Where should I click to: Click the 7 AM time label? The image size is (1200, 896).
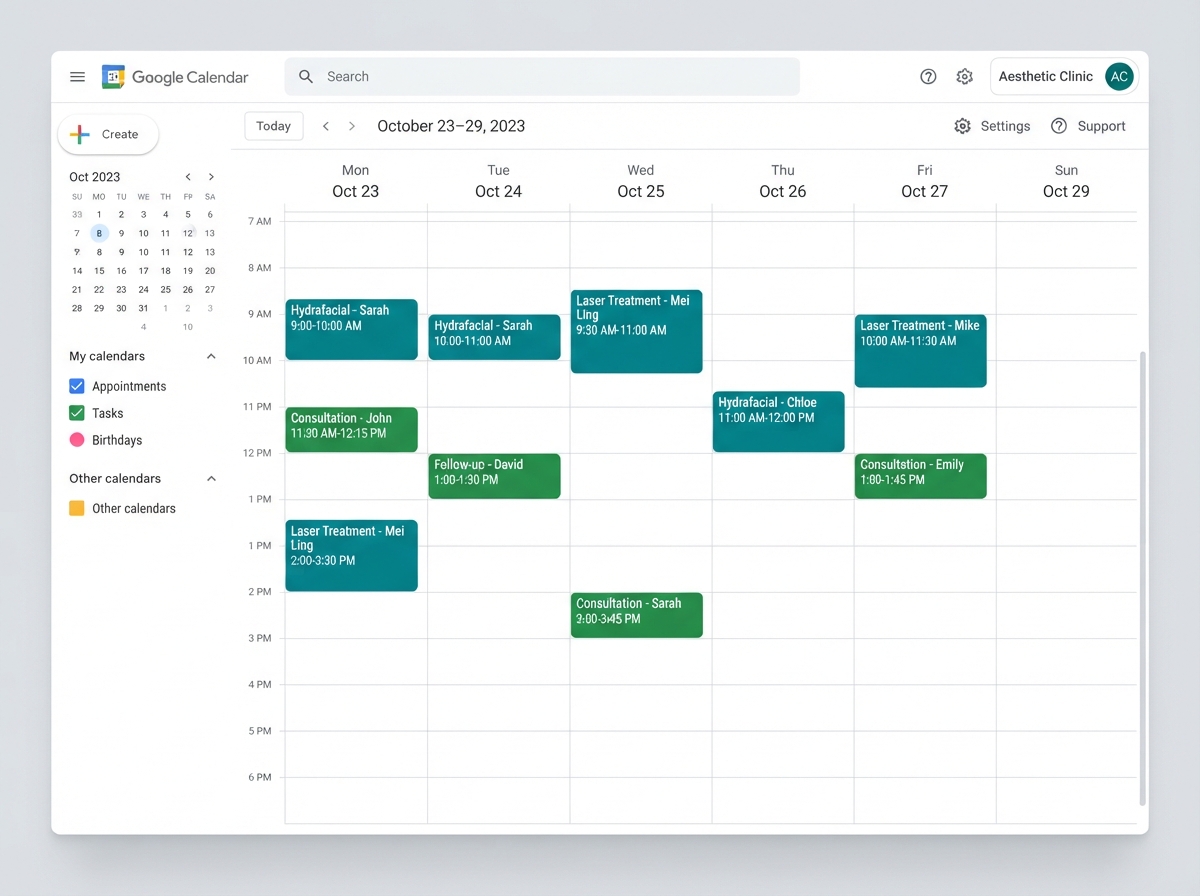pos(259,221)
